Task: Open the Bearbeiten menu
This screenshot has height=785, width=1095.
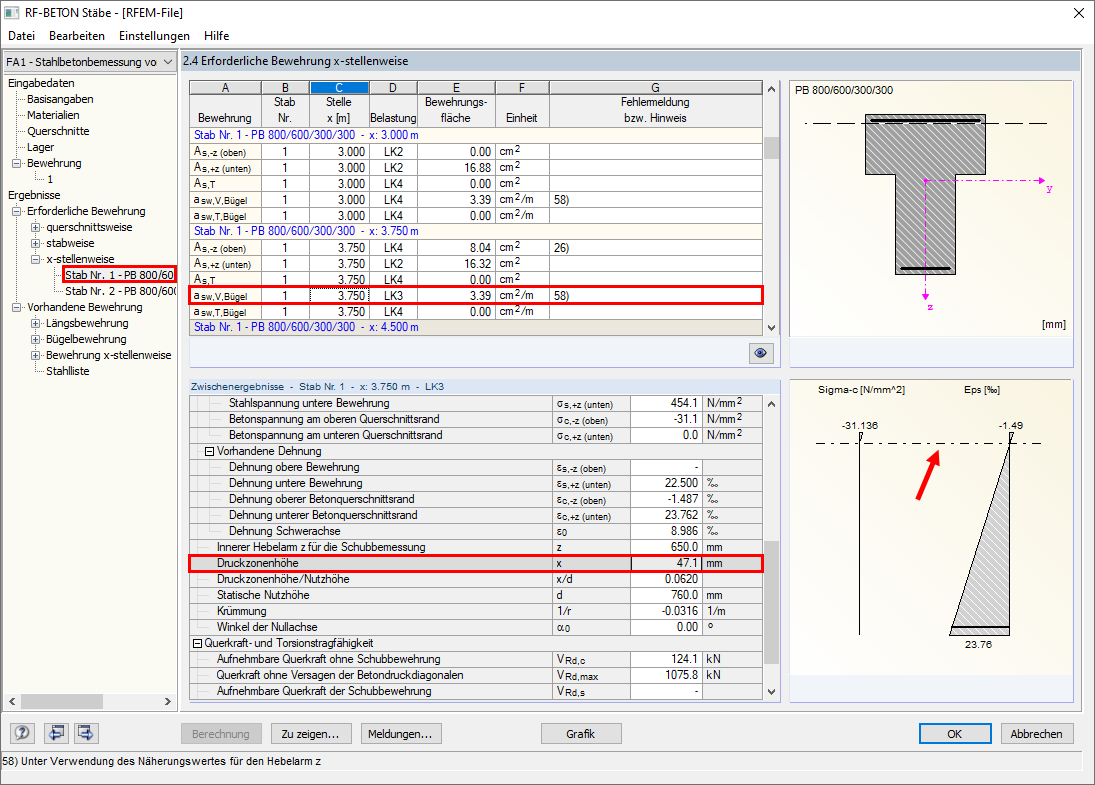Action: pyautogui.click(x=77, y=35)
